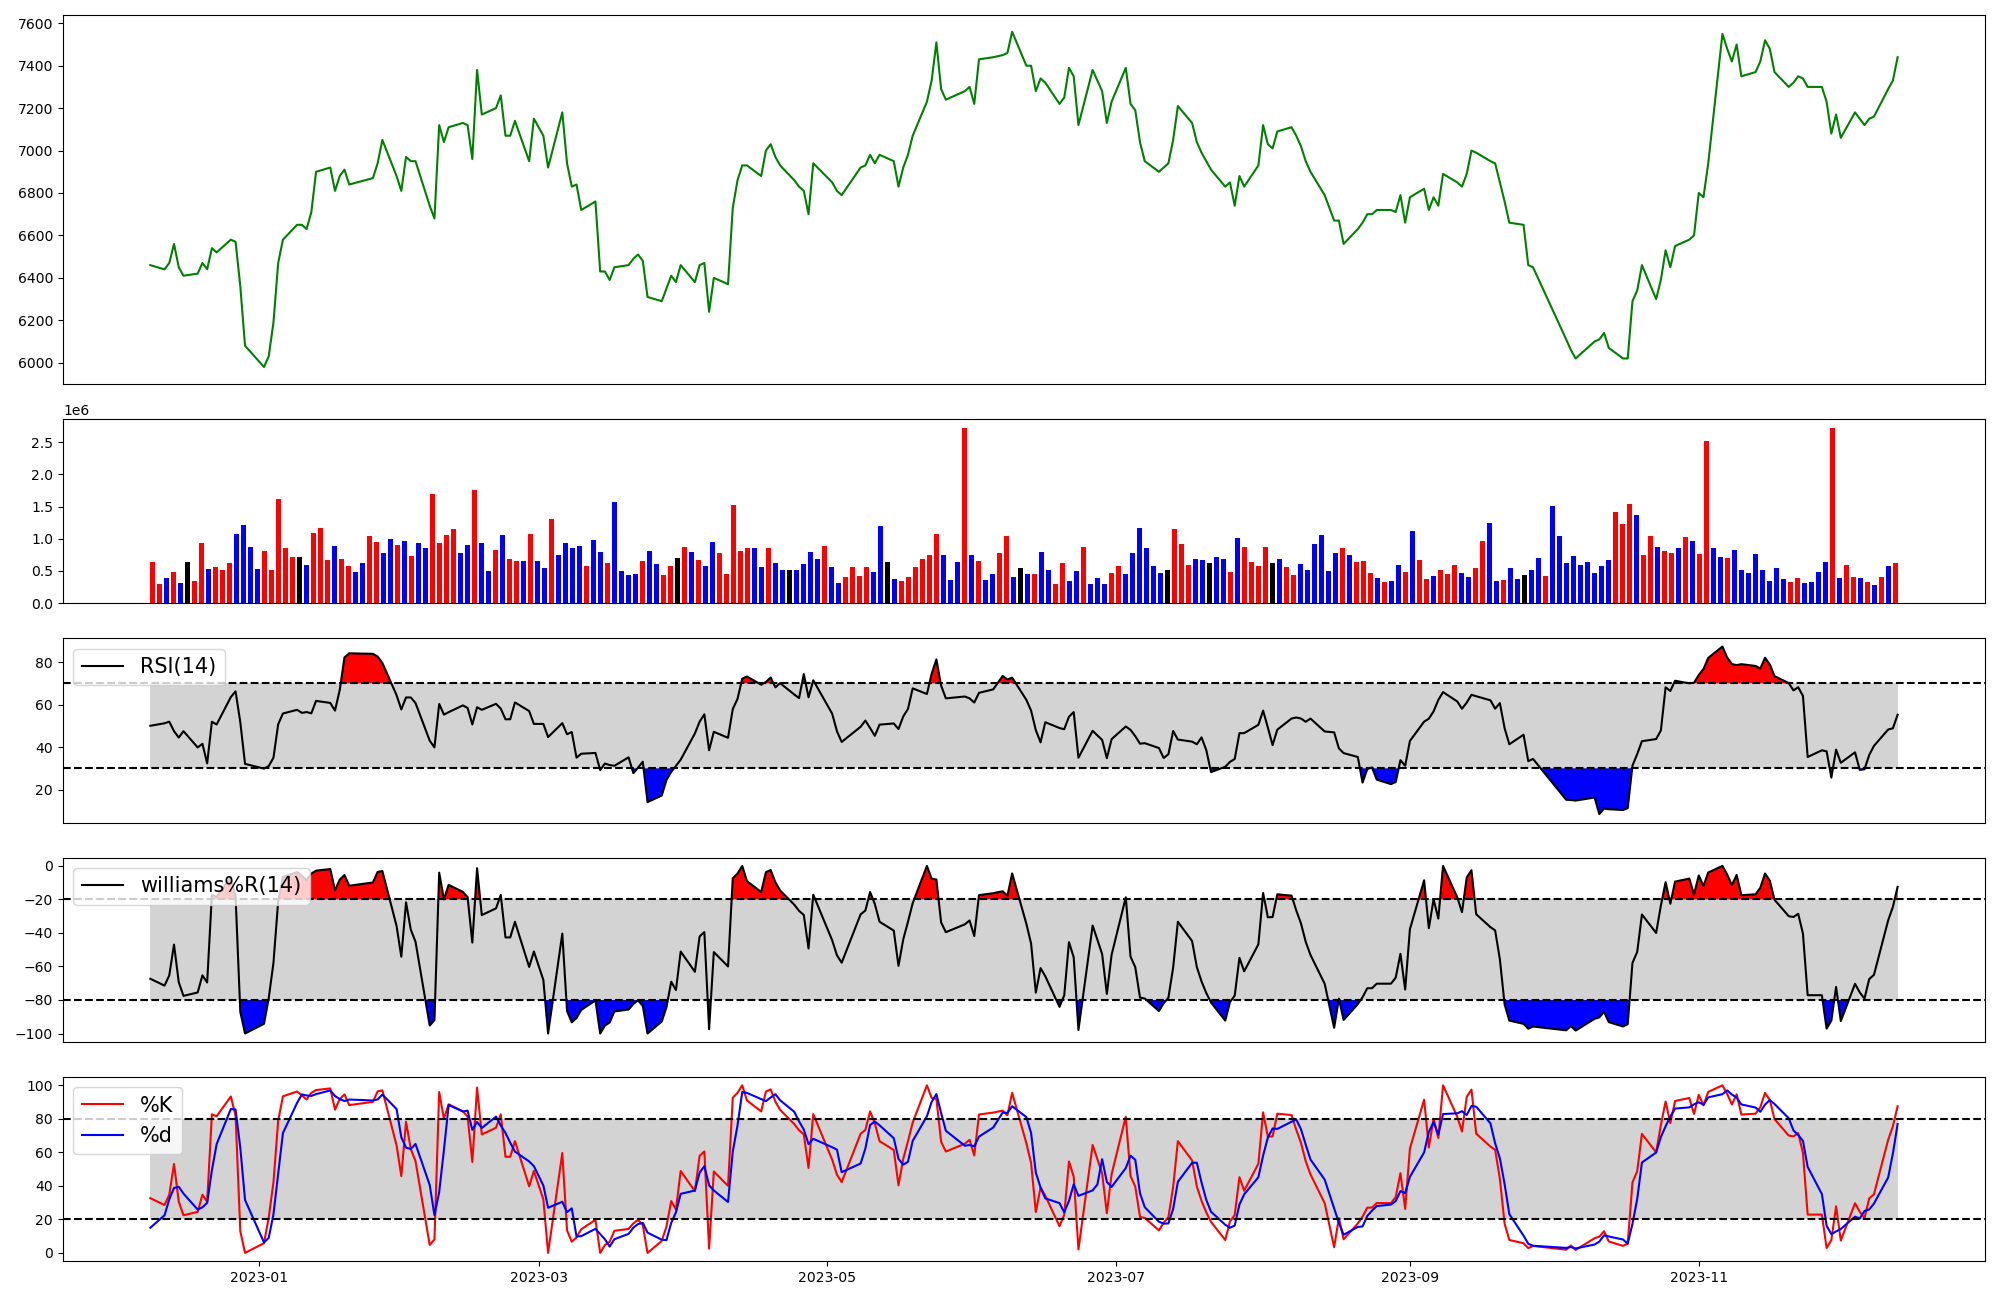Click the 2023-03 date axis label

(539, 1277)
